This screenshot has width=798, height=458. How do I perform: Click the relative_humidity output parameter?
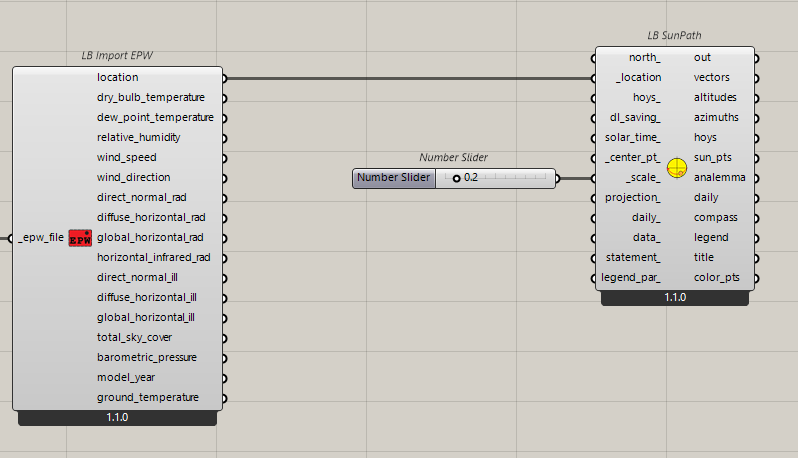pyautogui.click(x=141, y=137)
